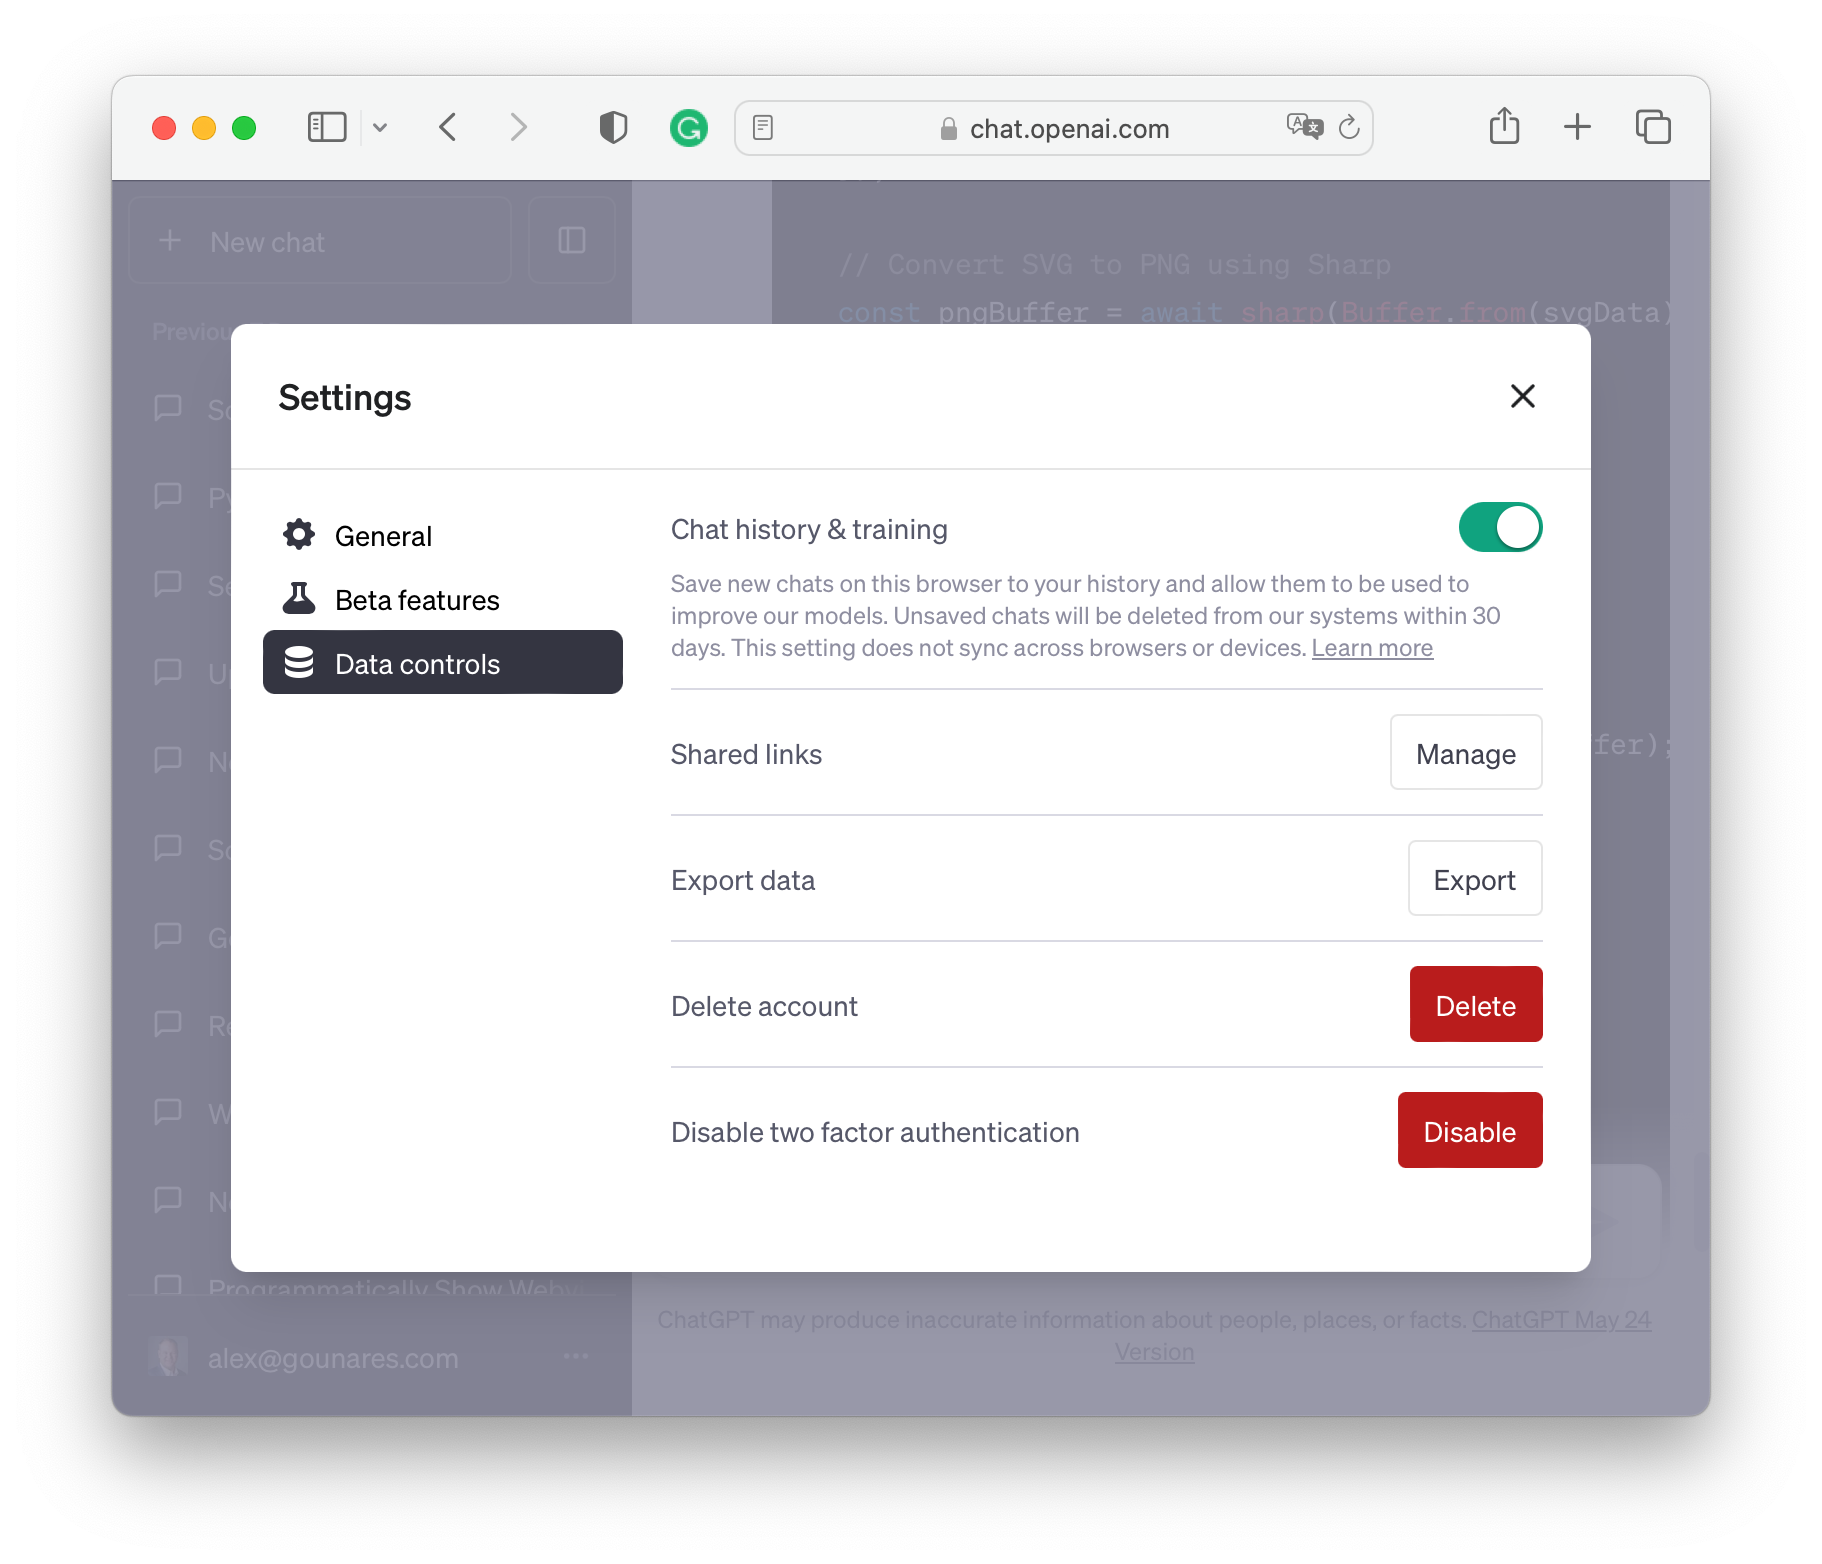The width and height of the screenshot is (1822, 1564).
Task: Click the New chat button
Action: point(320,241)
